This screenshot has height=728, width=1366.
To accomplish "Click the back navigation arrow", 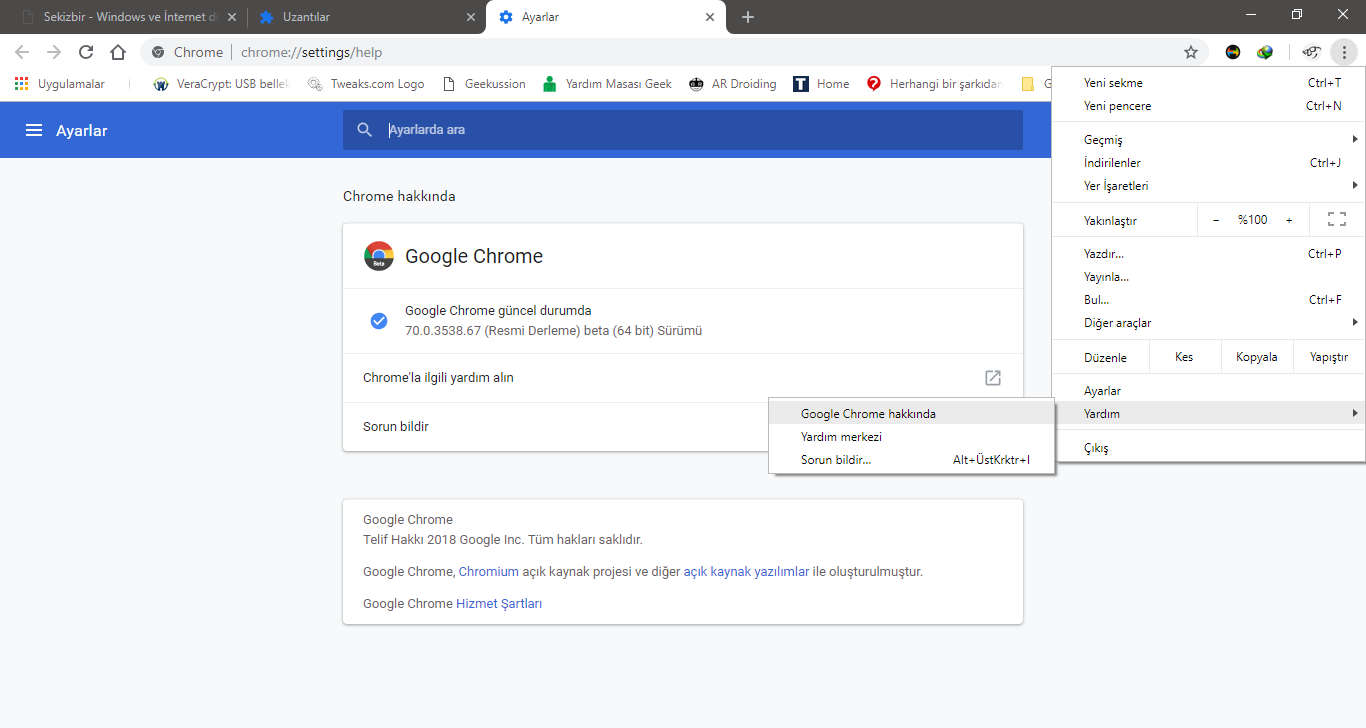I will coord(22,52).
